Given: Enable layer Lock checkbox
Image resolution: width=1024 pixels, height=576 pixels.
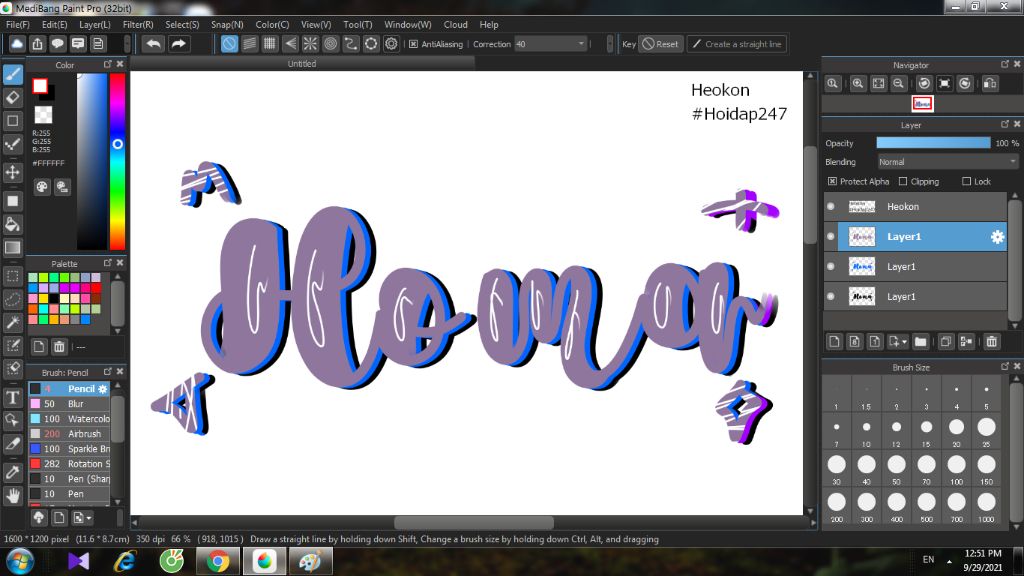Looking at the screenshot, I should (967, 182).
